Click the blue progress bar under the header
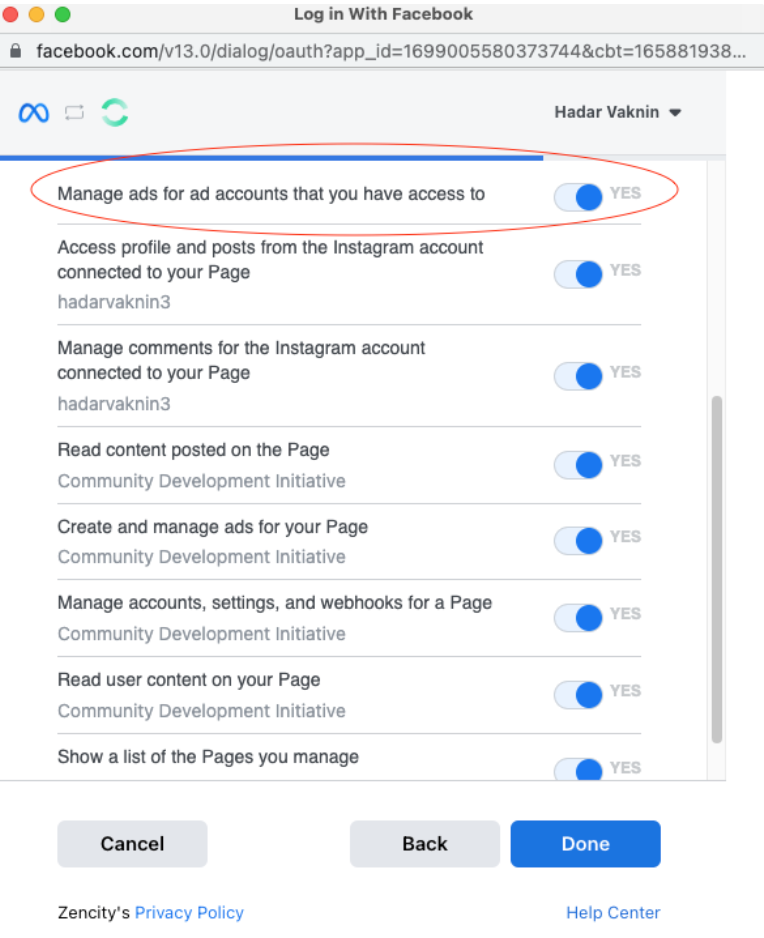The width and height of the screenshot is (764, 938). 272,158
